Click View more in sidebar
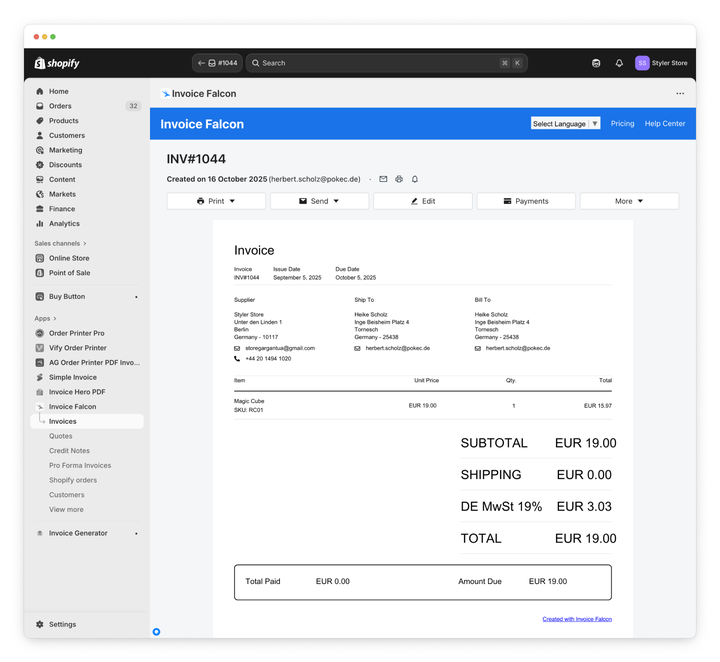 [66, 510]
